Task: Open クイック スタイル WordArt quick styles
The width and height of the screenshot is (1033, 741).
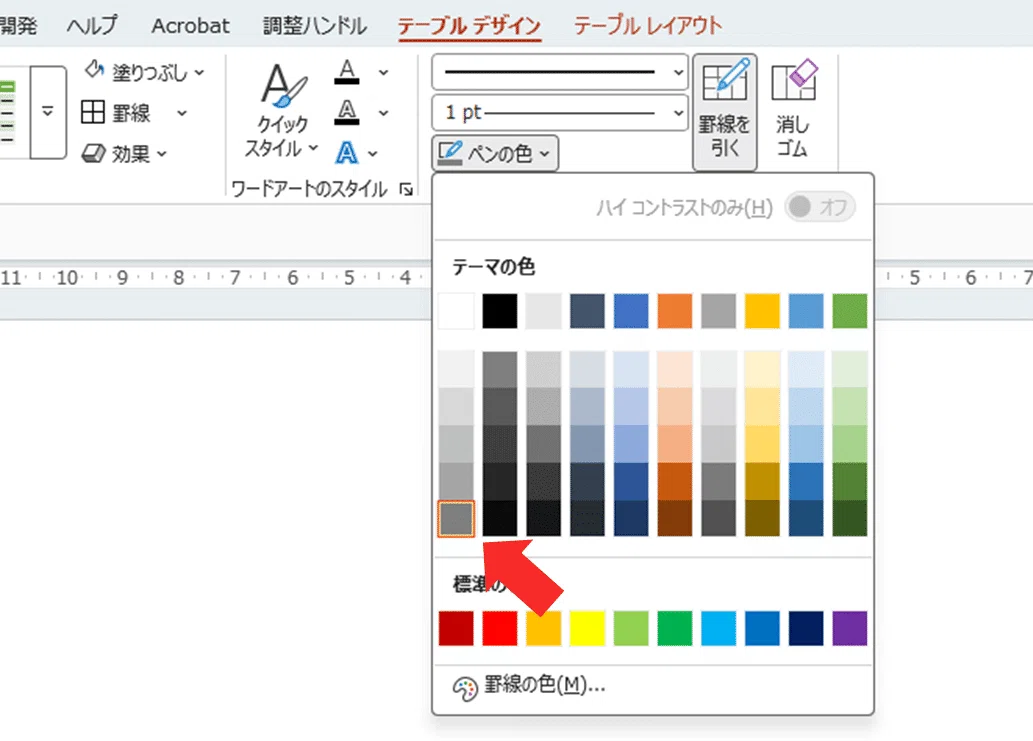Action: click(x=282, y=110)
